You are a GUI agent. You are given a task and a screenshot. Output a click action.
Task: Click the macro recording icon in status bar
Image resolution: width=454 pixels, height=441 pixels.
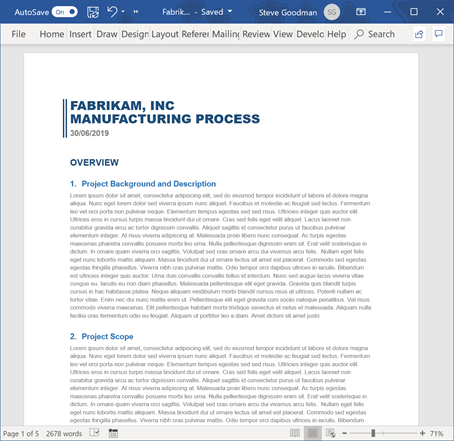click(113, 433)
